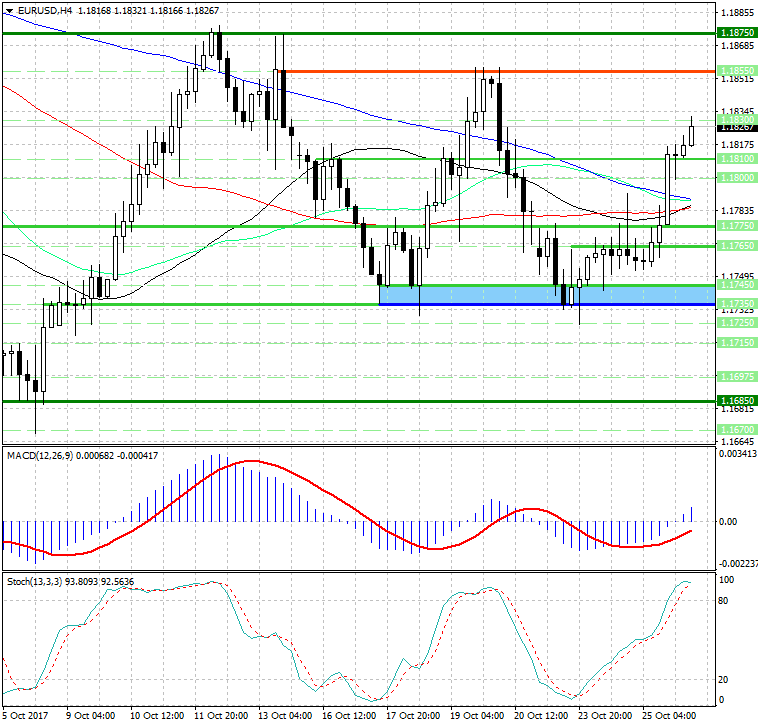Select the current price label 1.18267
The height and width of the screenshot is (727, 758).
736,127
